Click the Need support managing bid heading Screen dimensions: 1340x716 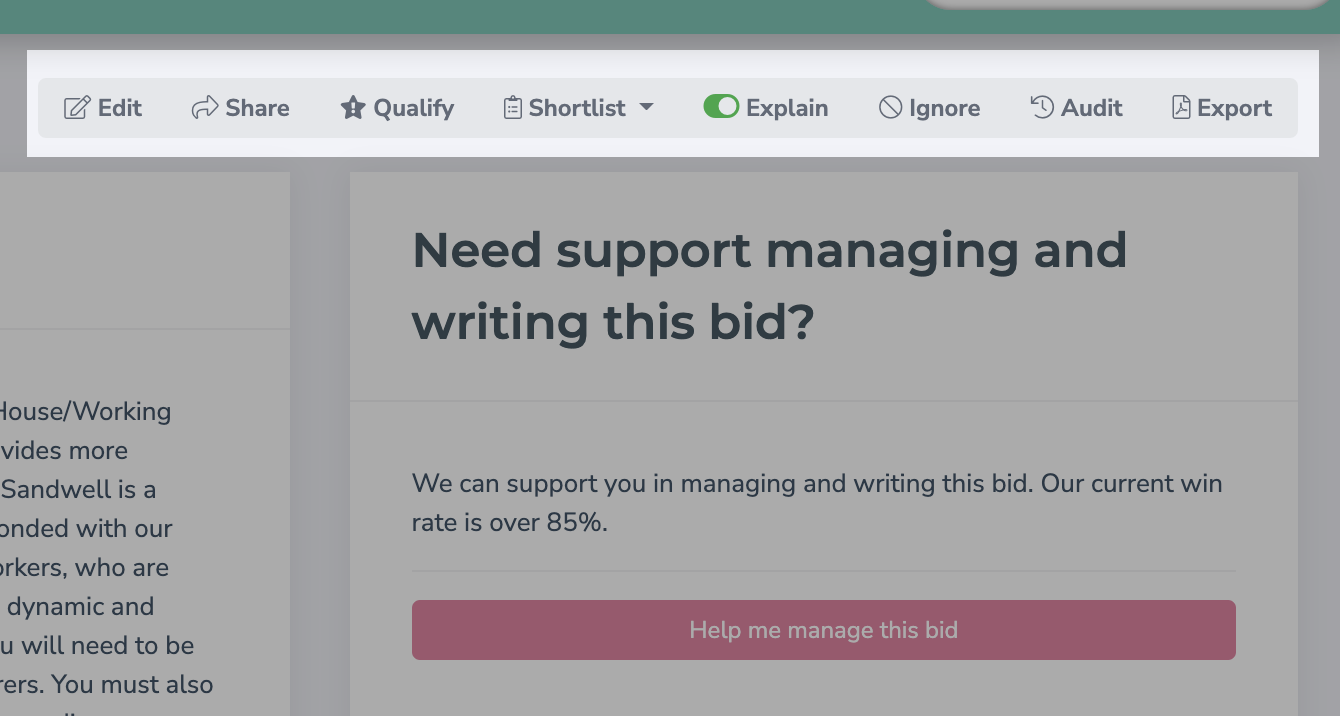[770, 286]
